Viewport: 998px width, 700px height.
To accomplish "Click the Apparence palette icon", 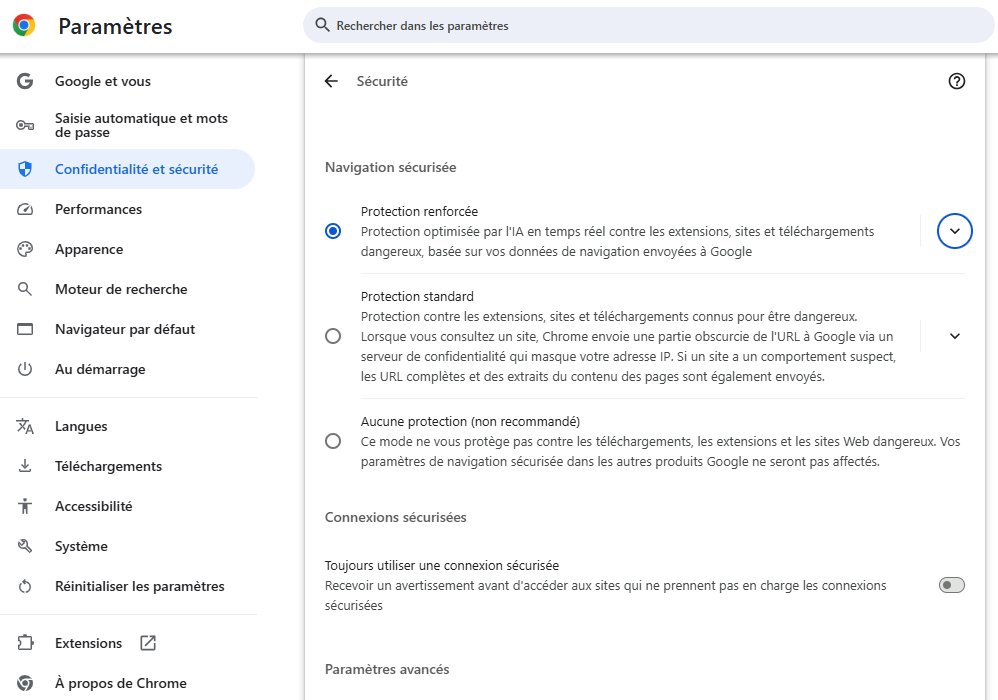I will coord(25,249).
